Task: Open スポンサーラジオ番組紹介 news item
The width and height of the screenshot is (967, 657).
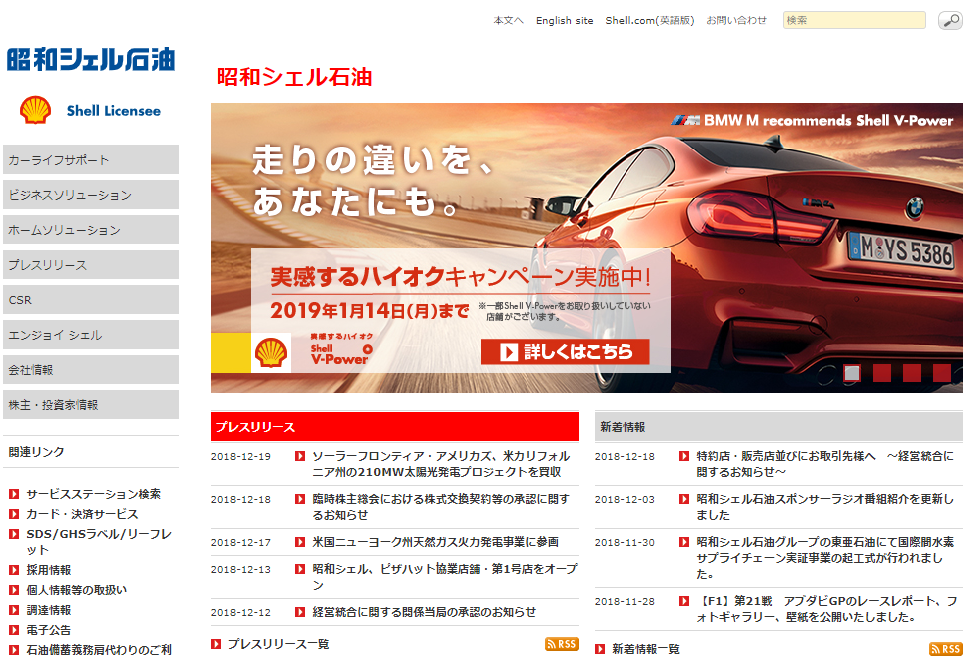Action: tap(825, 506)
